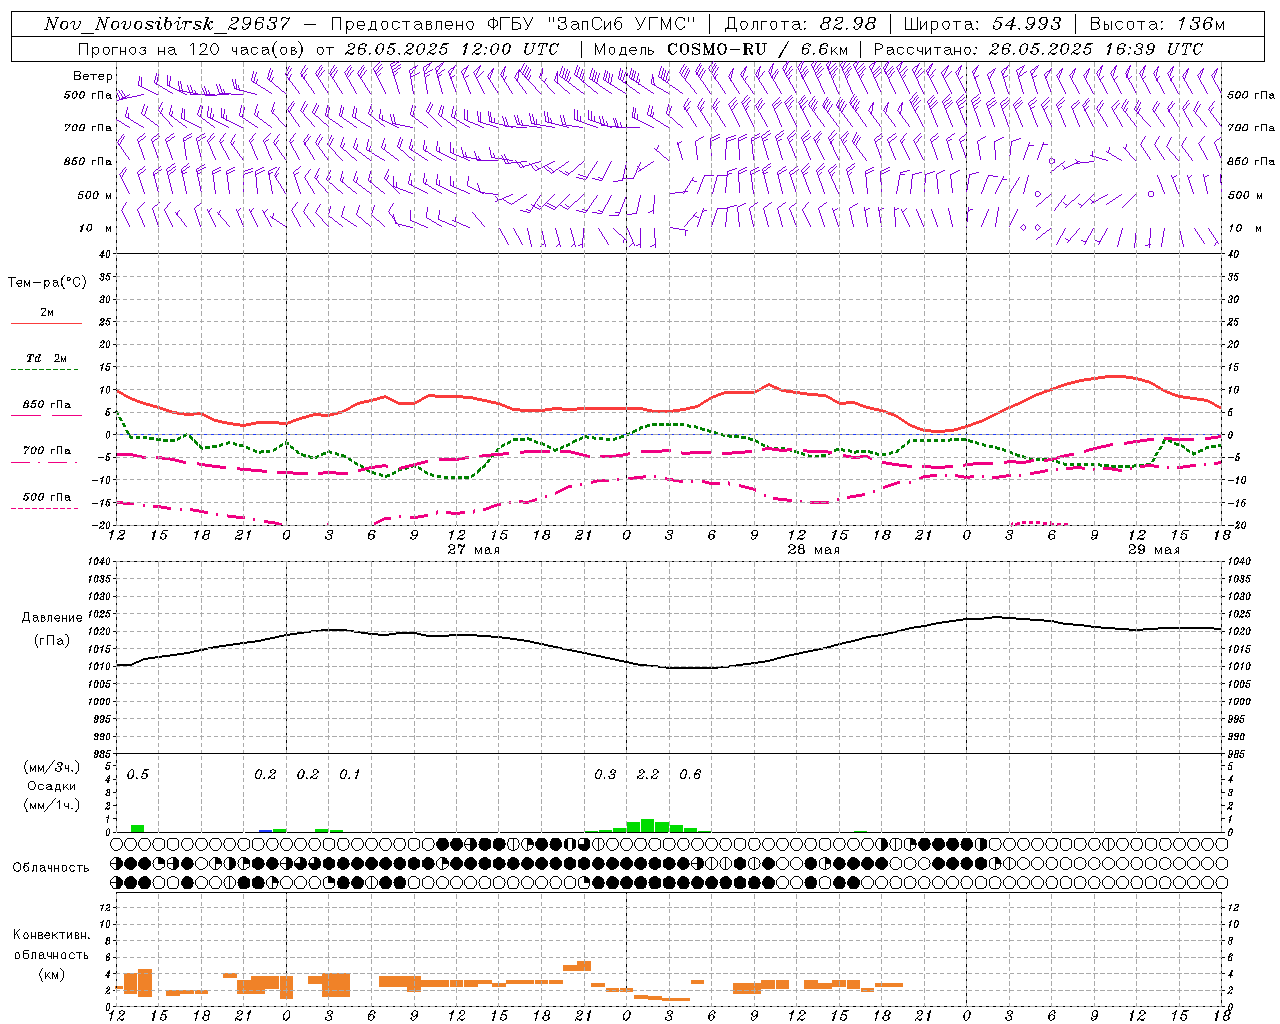Click the "0.1" precipitation amount
The height and width of the screenshot is (1024, 1280).
pos(350,775)
